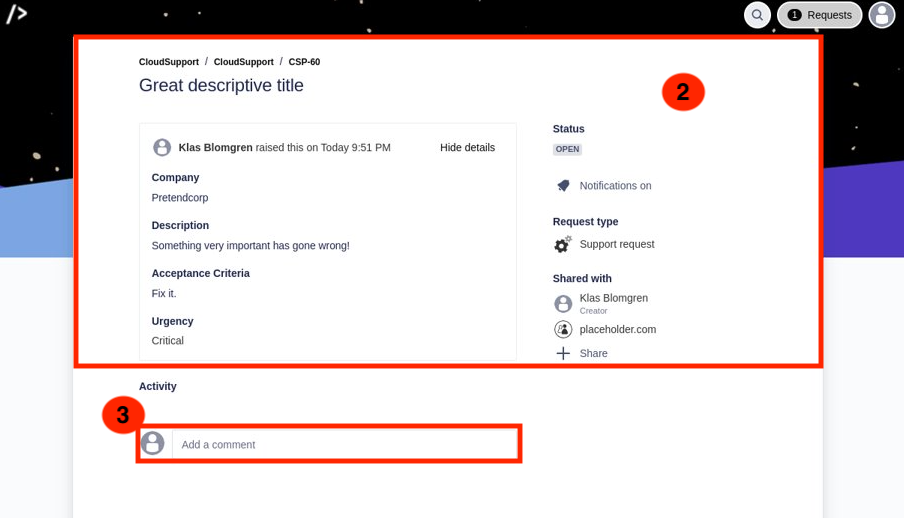Click the reporter avatar beside 'raised this on'

click(162, 148)
